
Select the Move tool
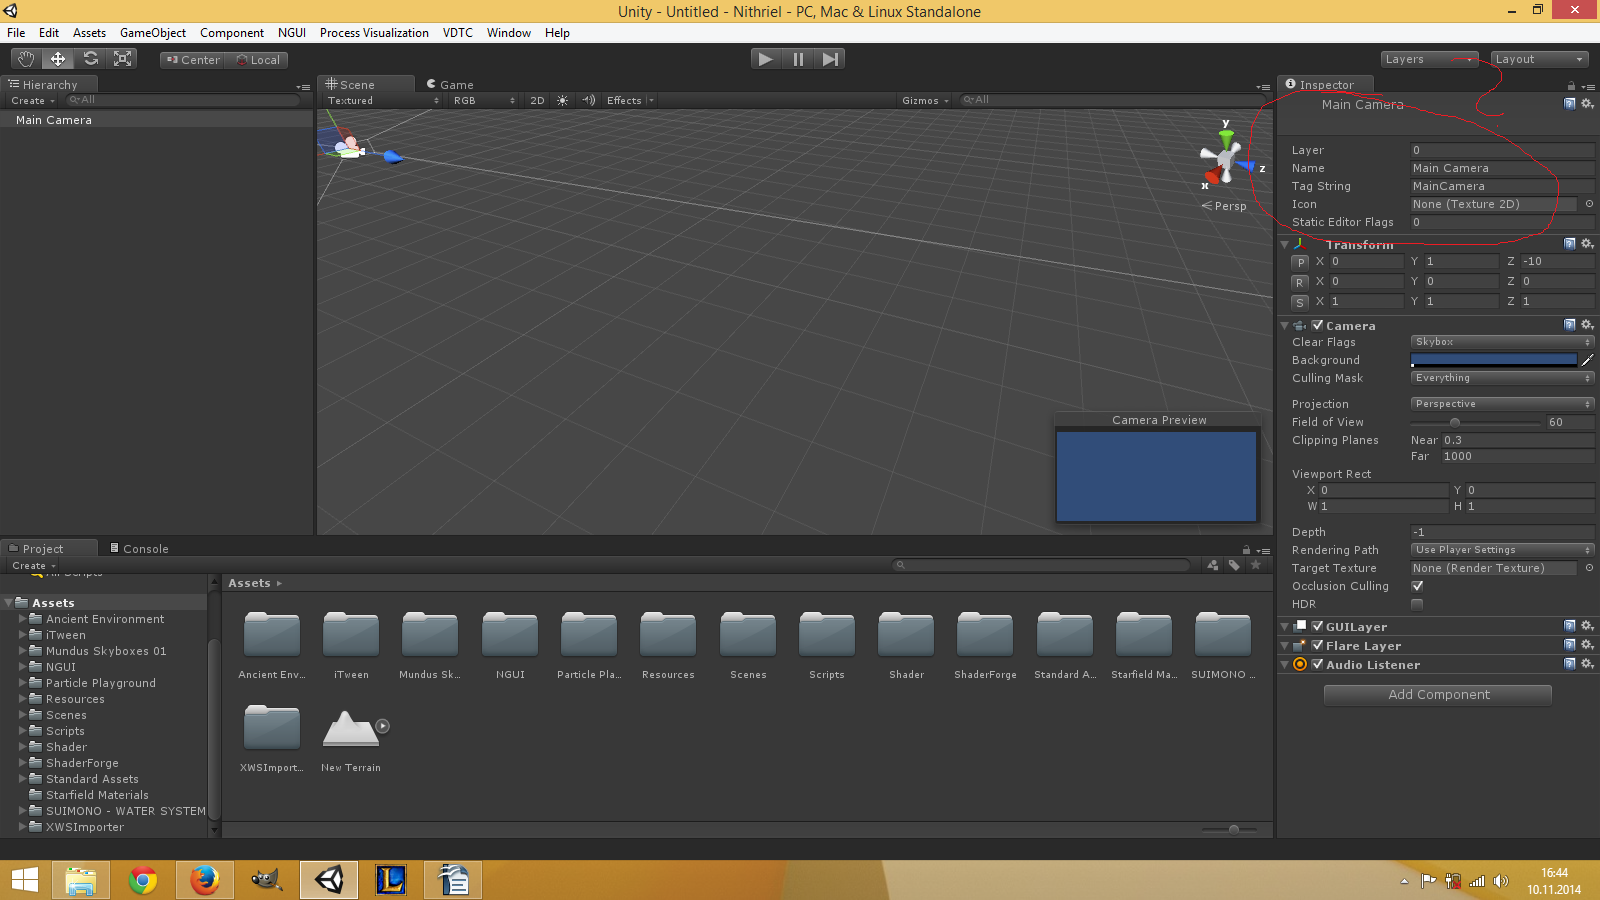58,59
